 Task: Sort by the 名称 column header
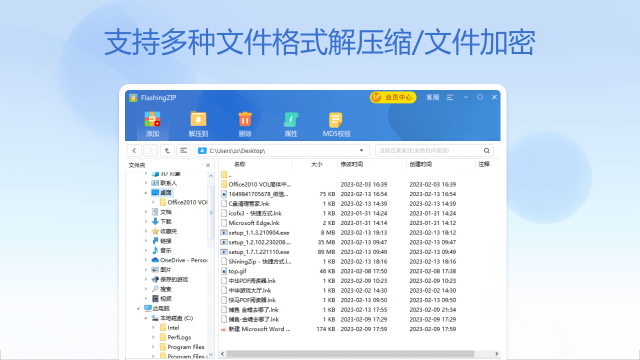coord(240,164)
